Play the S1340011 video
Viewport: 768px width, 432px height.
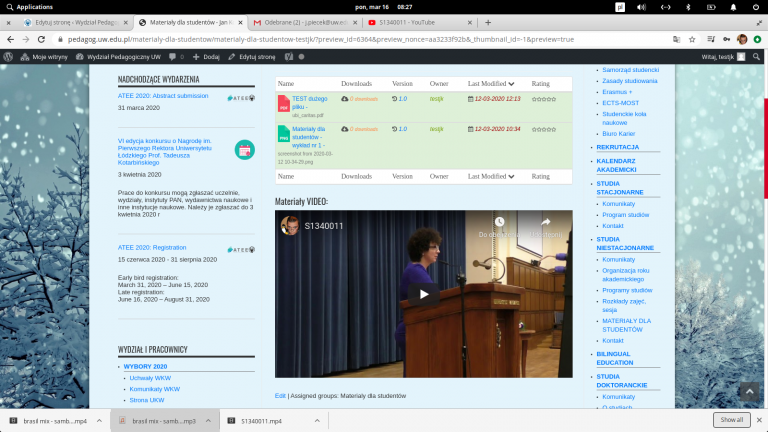click(x=424, y=294)
